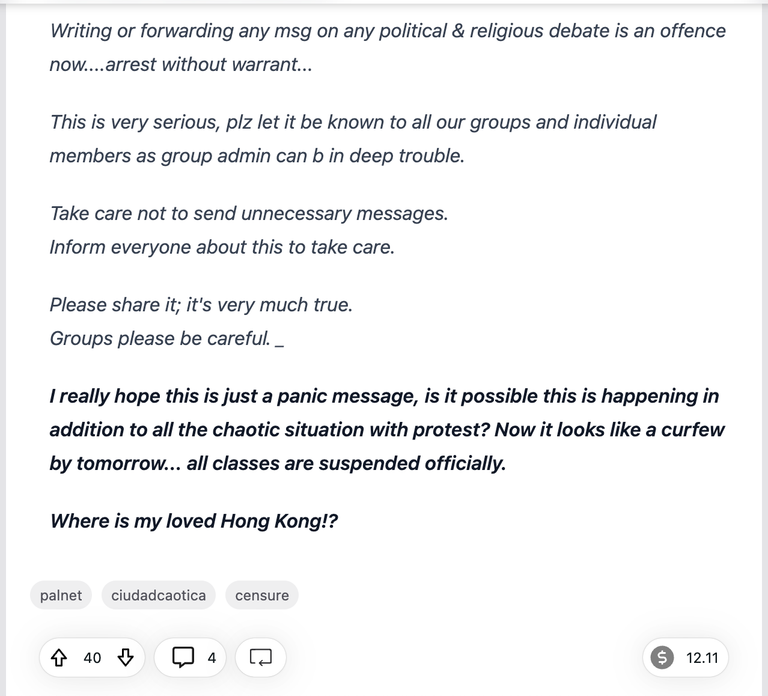Viewport: 768px width, 696px height.
Task: View voters by clicking the 40 count
Action: tap(92, 658)
